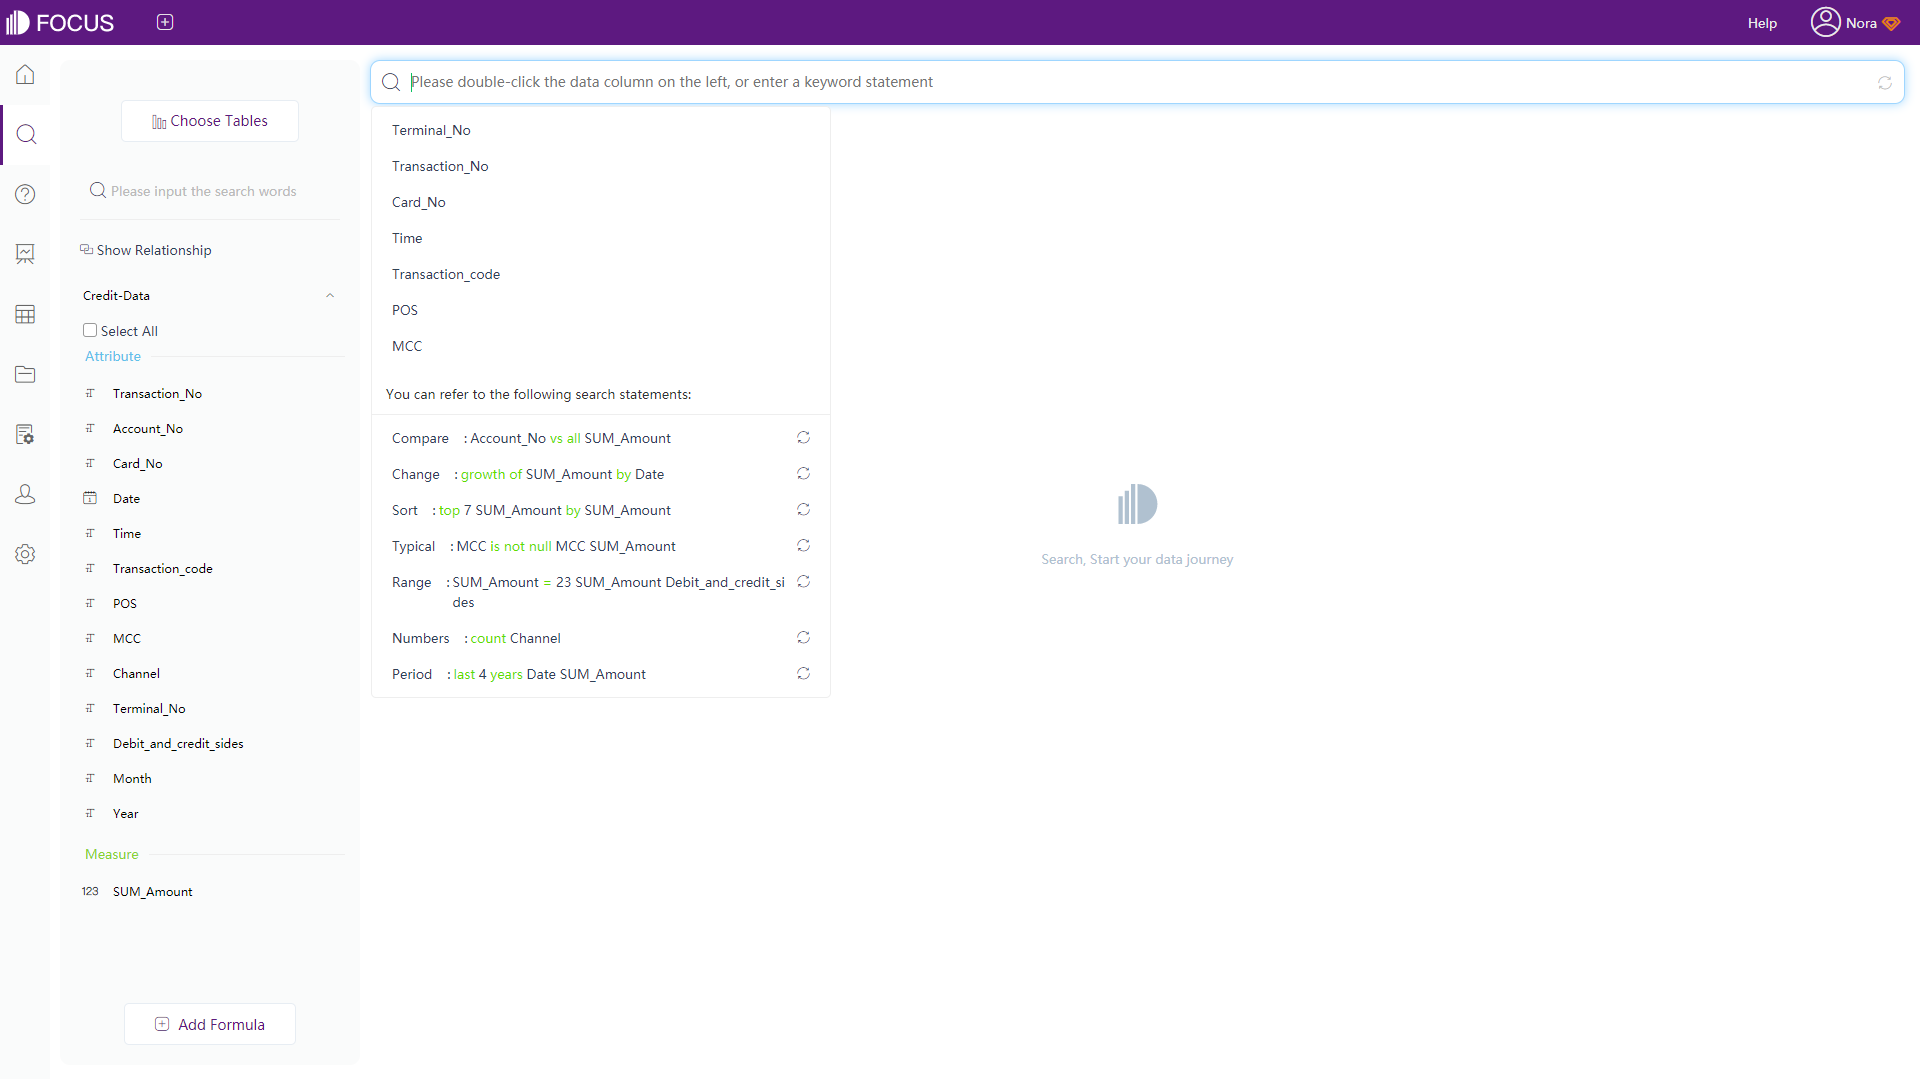Focus the main keyword search bar
This screenshot has width=1920, height=1079.
[1137, 82]
